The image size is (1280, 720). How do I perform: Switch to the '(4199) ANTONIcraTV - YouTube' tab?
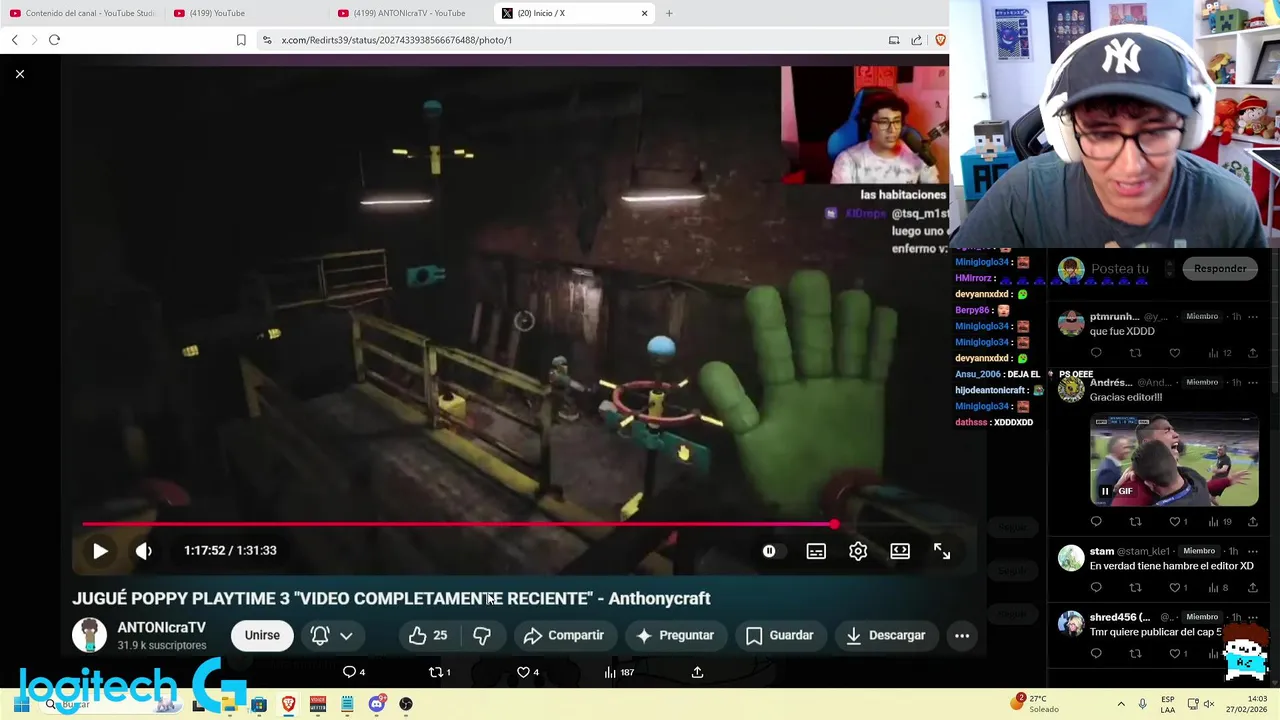(410, 13)
